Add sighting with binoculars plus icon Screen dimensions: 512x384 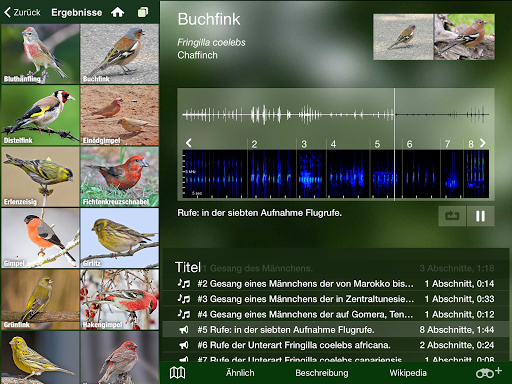tap(489, 372)
